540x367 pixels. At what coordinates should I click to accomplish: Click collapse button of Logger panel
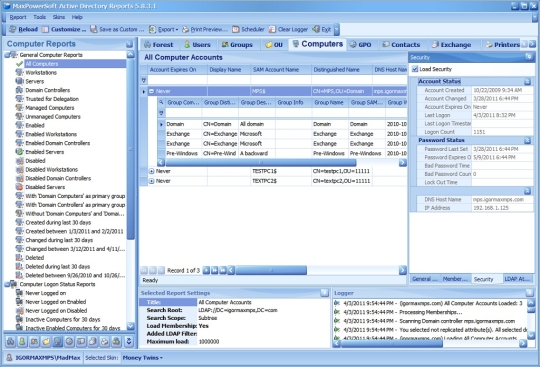pyautogui.click(x=530, y=293)
